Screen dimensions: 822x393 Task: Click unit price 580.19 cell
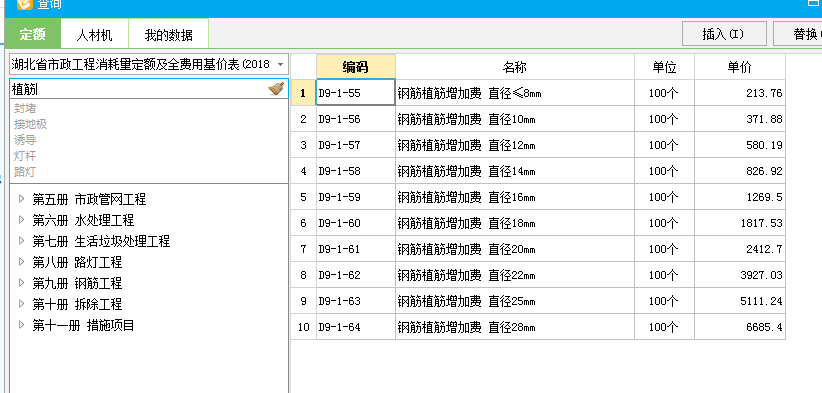click(740, 145)
